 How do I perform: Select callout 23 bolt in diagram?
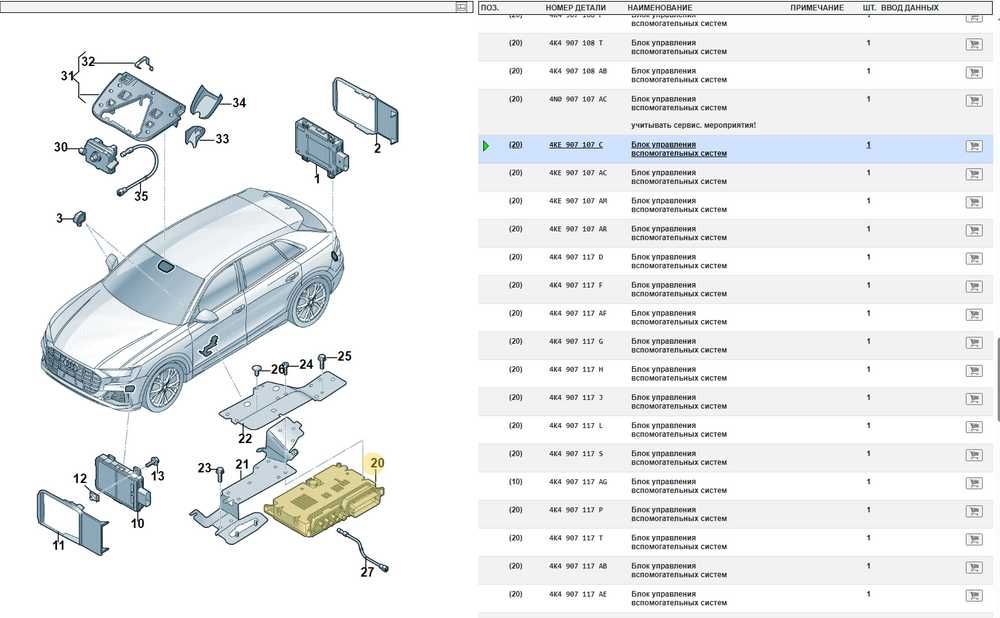point(204,467)
